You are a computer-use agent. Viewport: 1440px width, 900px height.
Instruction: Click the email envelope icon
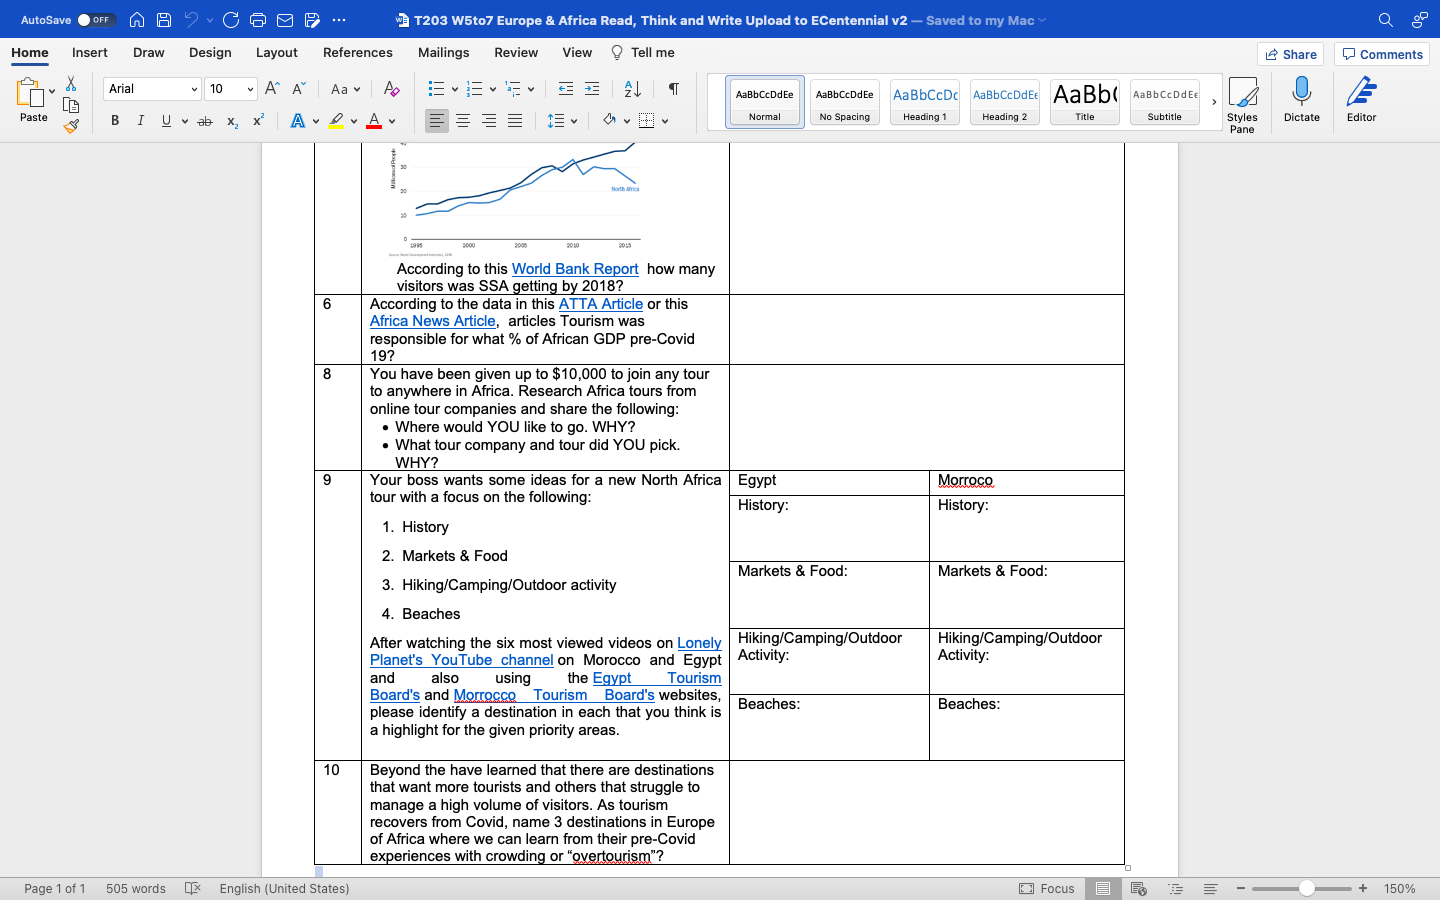(x=285, y=20)
